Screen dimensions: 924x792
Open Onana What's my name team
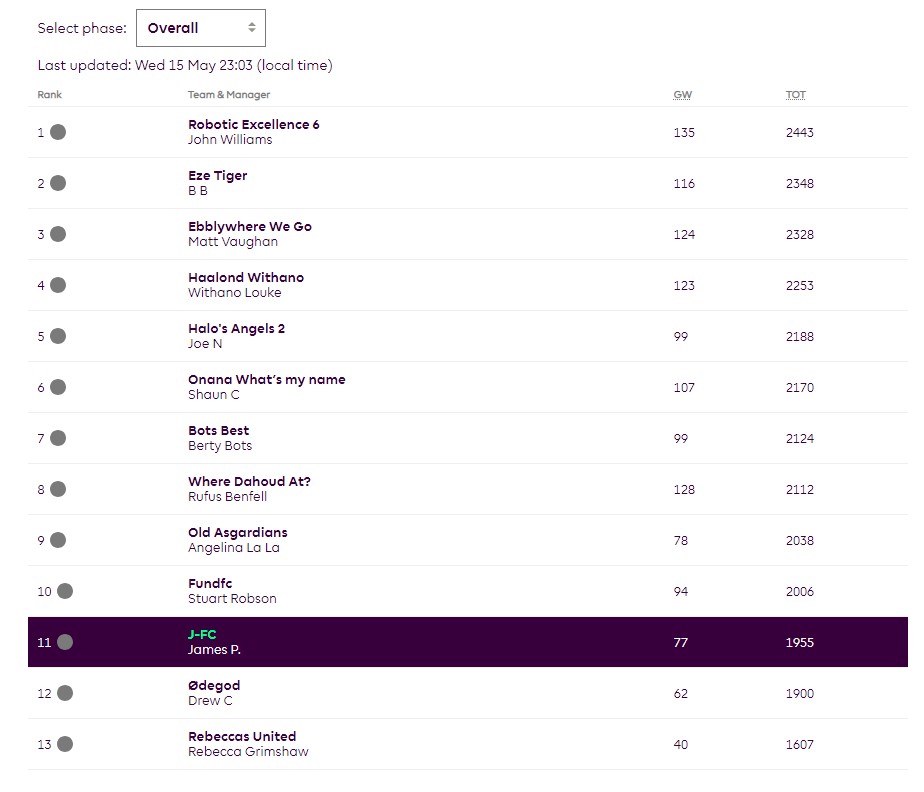tap(266, 380)
